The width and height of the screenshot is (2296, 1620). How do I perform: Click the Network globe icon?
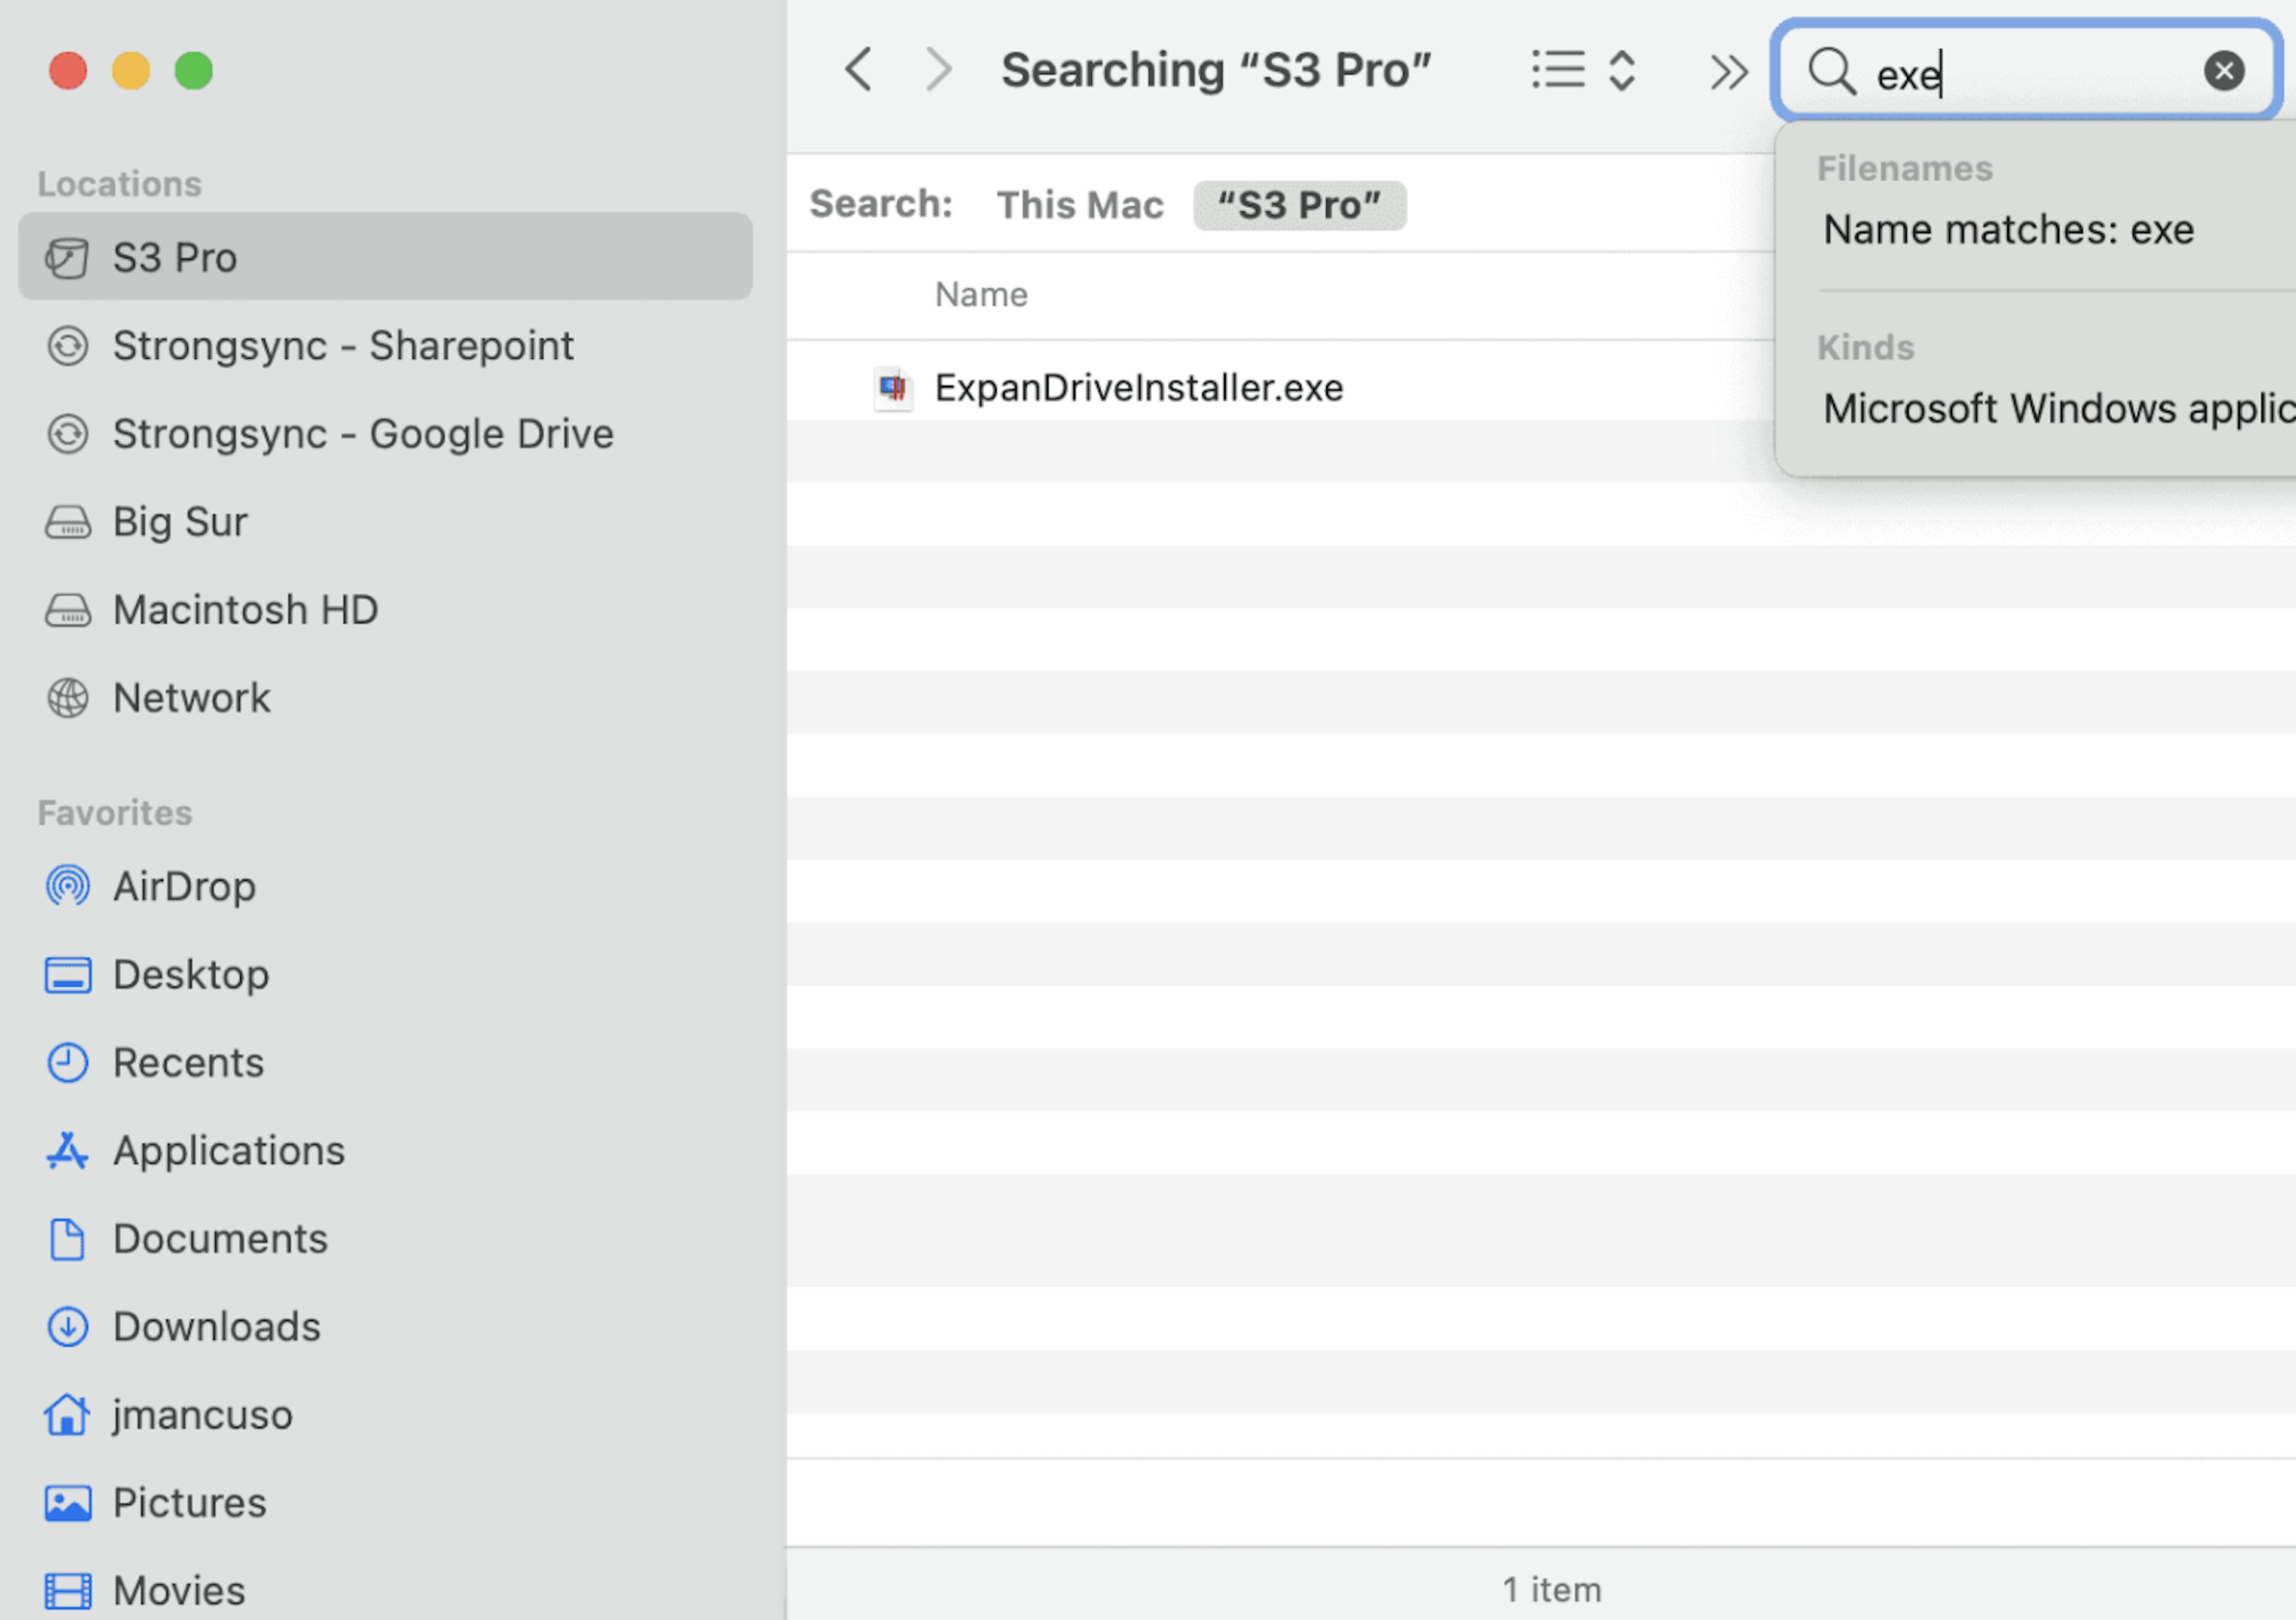(x=68, y=698)
